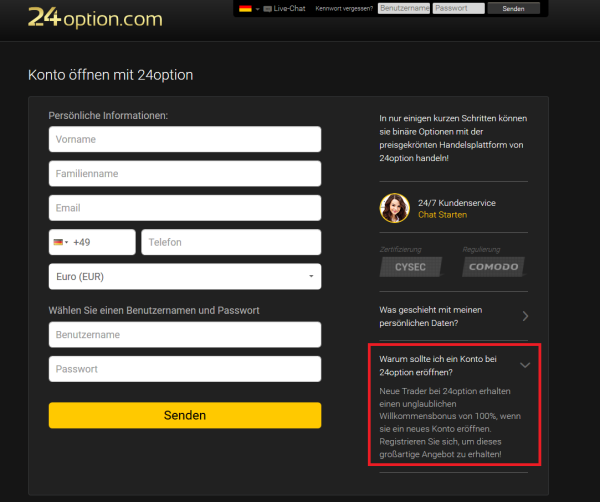Click the Kennwort vergessen? link
Viewport: 600px width, 502px height.
[x=344, y=8]
